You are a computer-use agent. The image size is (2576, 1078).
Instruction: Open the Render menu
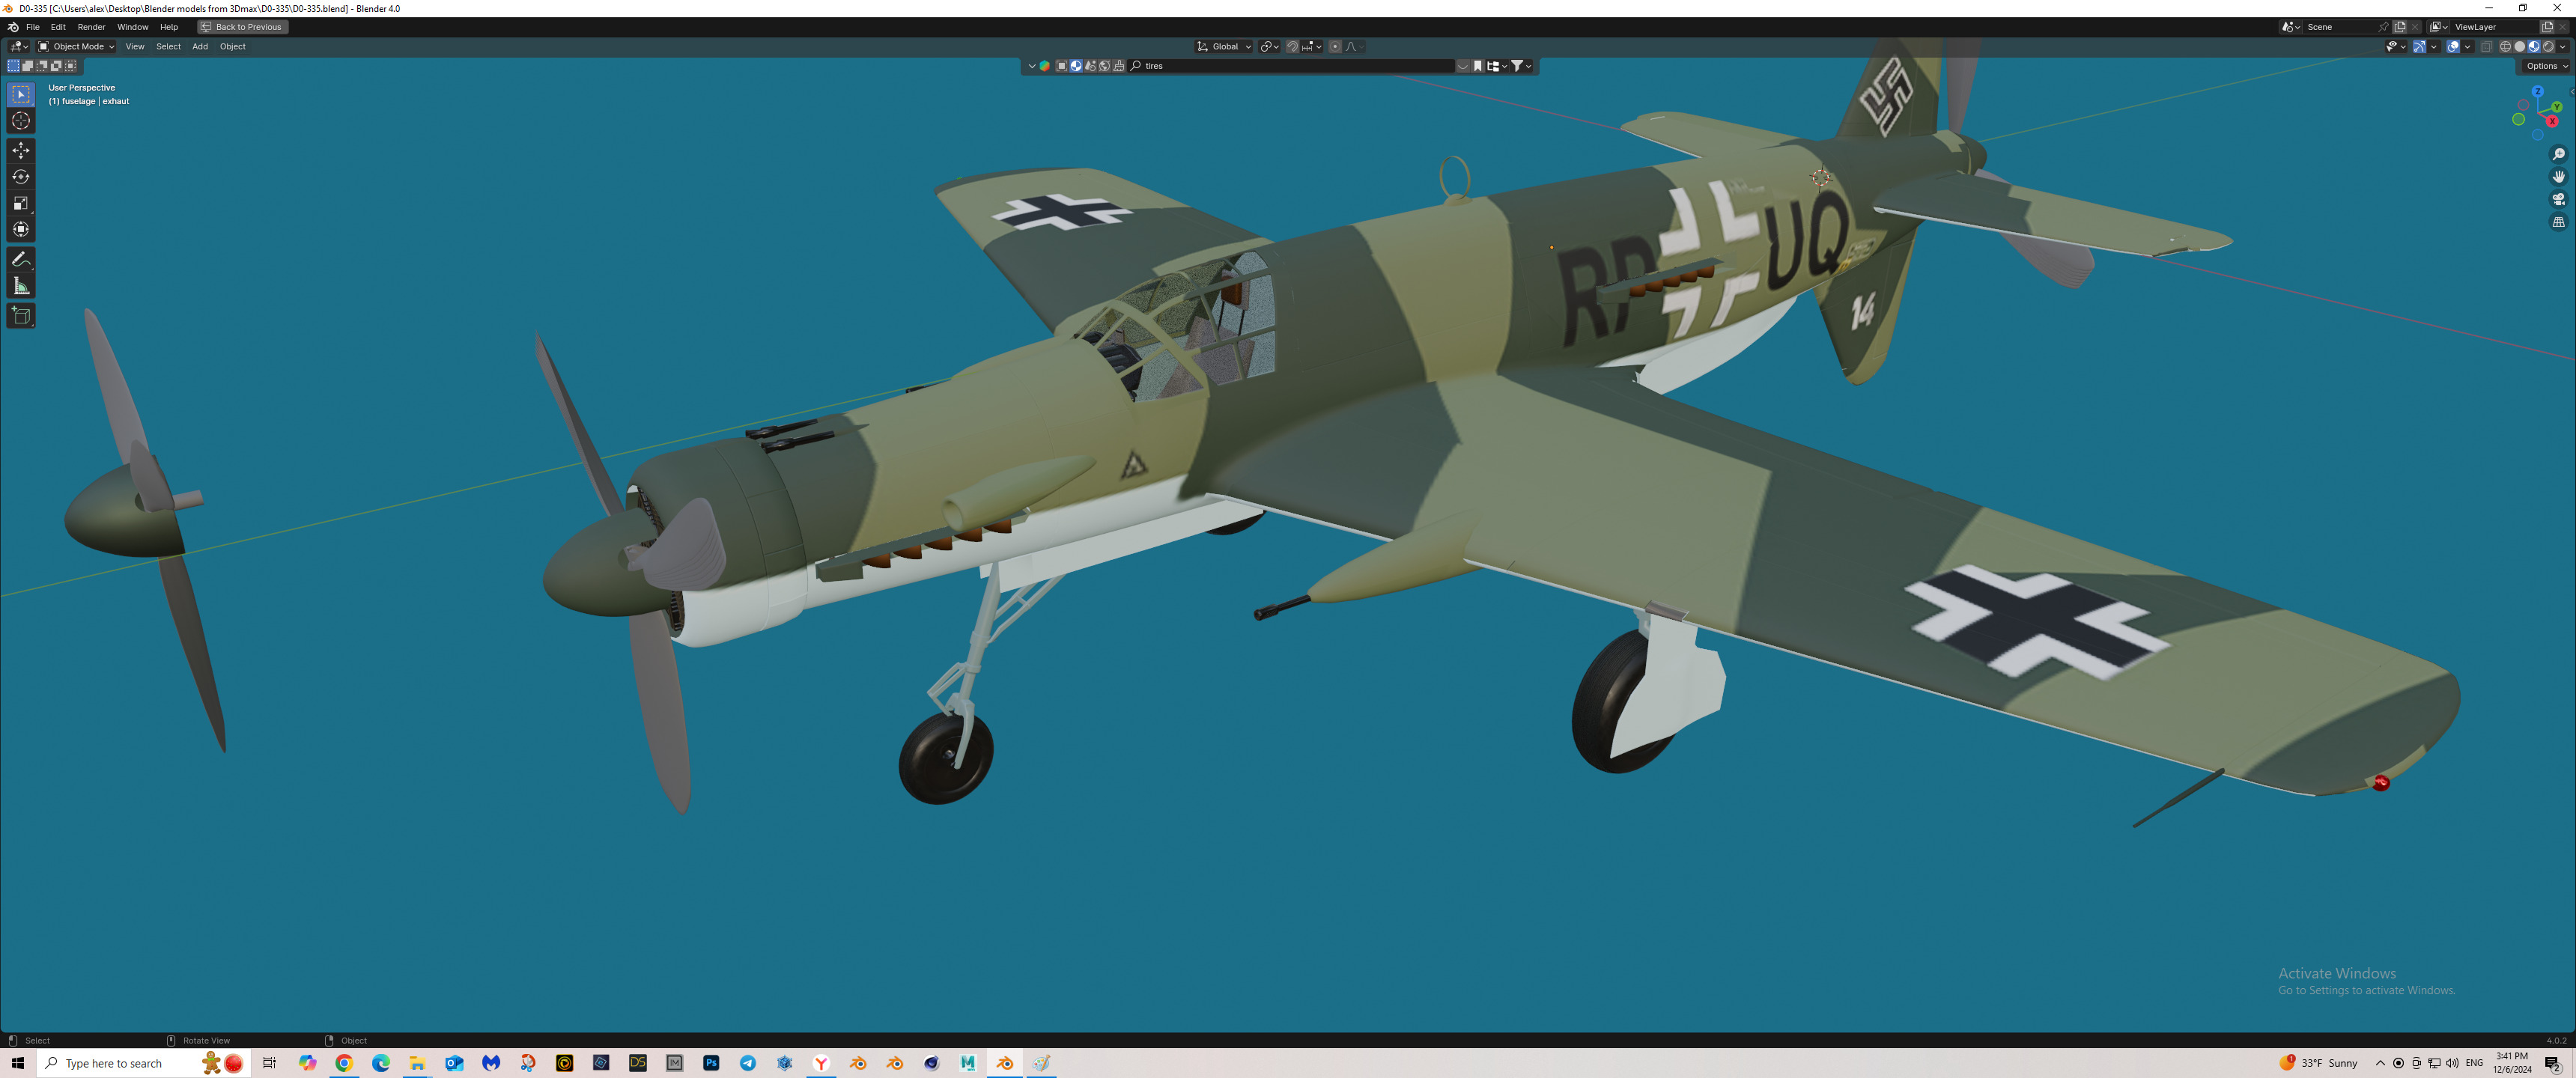(x=91, y=27)
